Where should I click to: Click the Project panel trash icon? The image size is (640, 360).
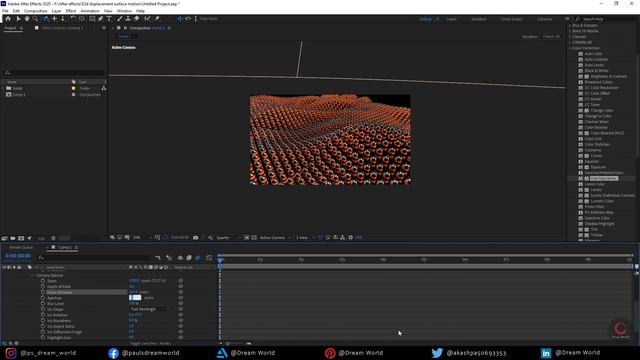(53, 238)
